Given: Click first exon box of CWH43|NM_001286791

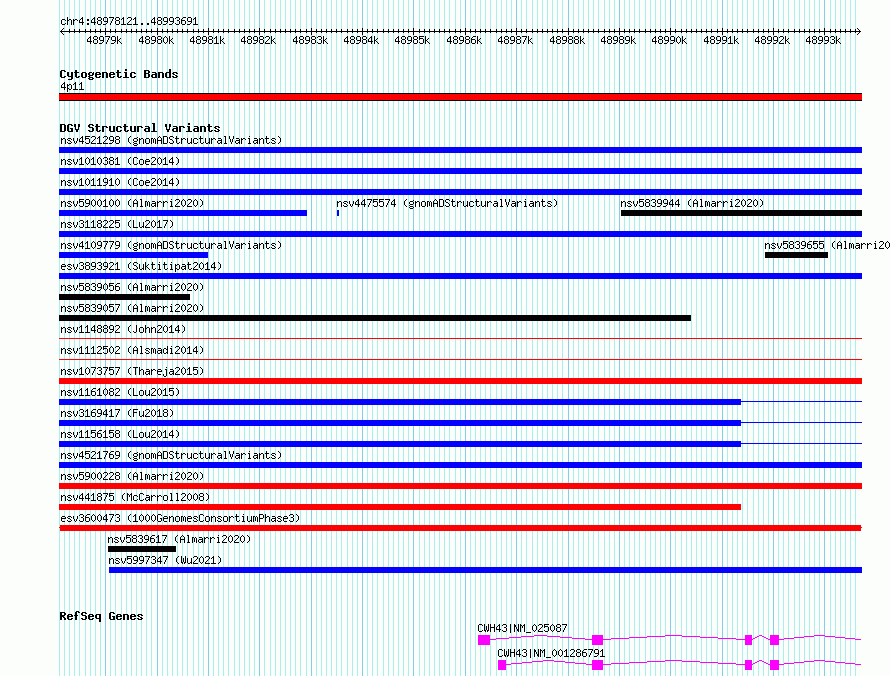Looking at the screenshot, I should (x=502, y=665).
